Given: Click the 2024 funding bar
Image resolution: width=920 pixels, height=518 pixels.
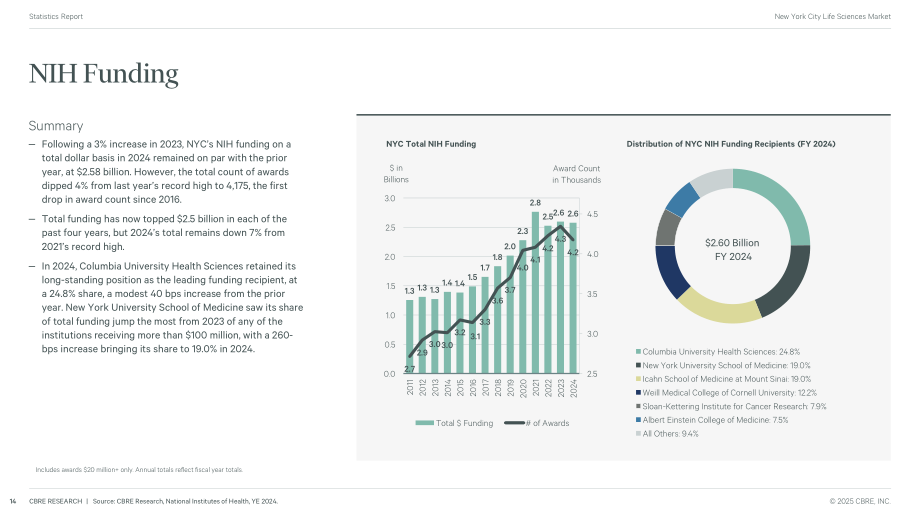Looking at the screenshot, I should (573, 298).
